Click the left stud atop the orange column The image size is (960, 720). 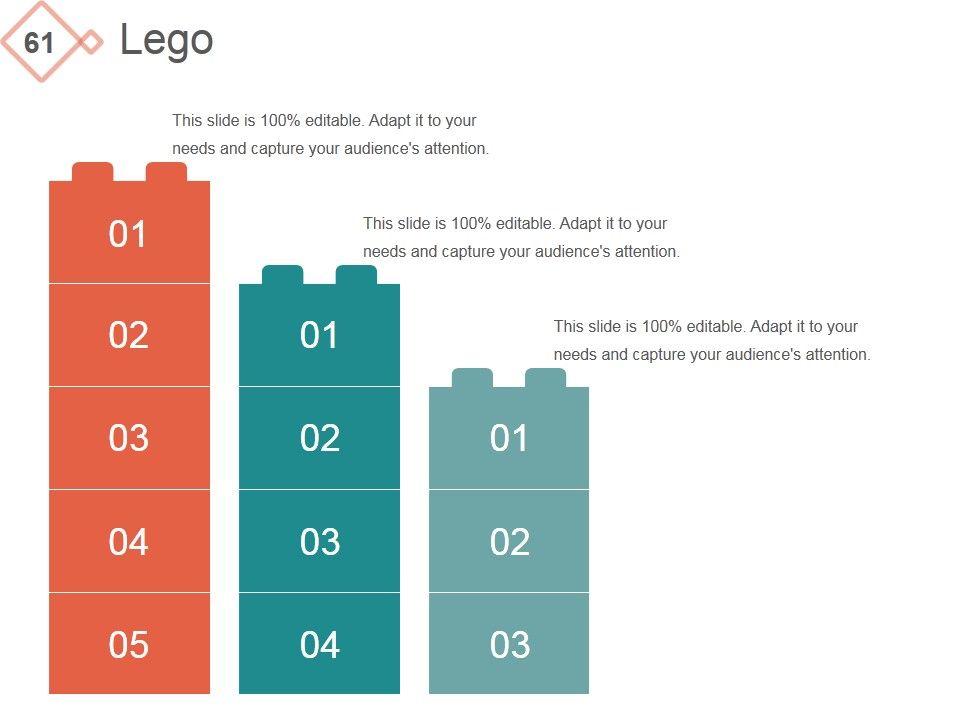tap(92, 172)
